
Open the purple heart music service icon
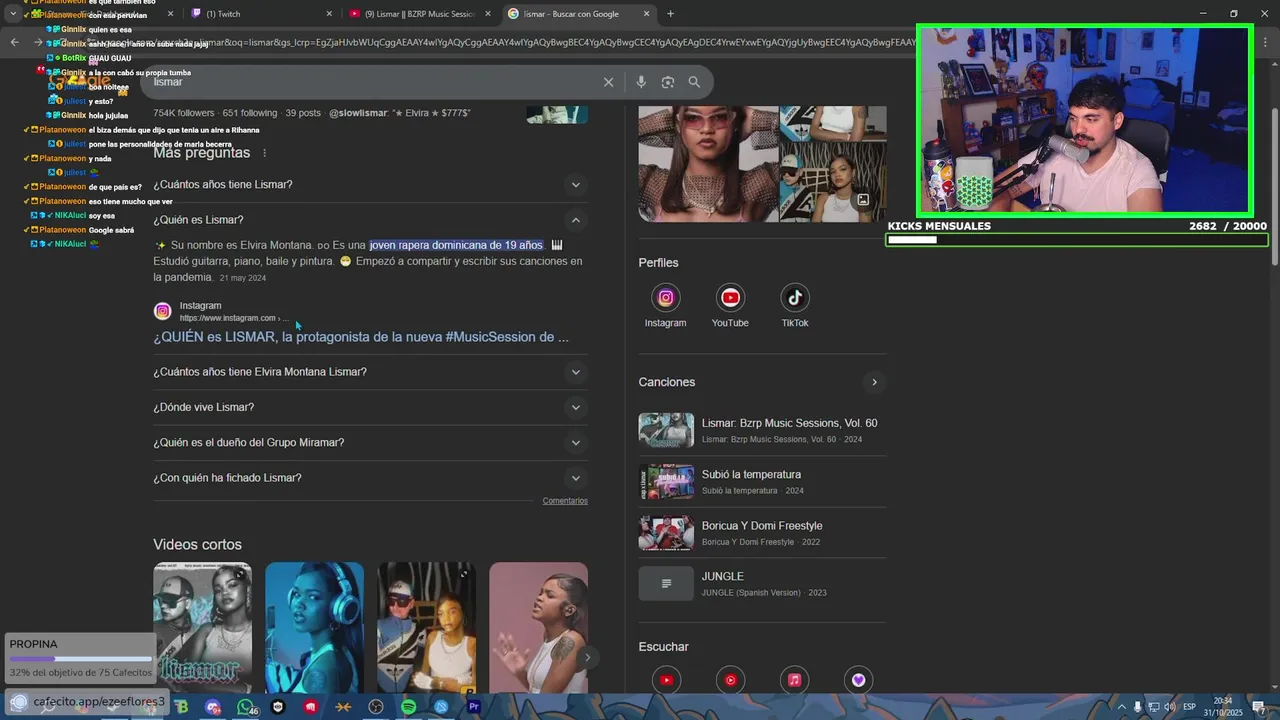click(x=858, y=680)
